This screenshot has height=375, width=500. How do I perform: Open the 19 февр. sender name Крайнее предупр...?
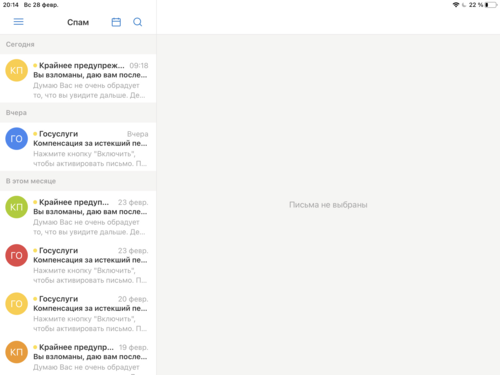76,347
